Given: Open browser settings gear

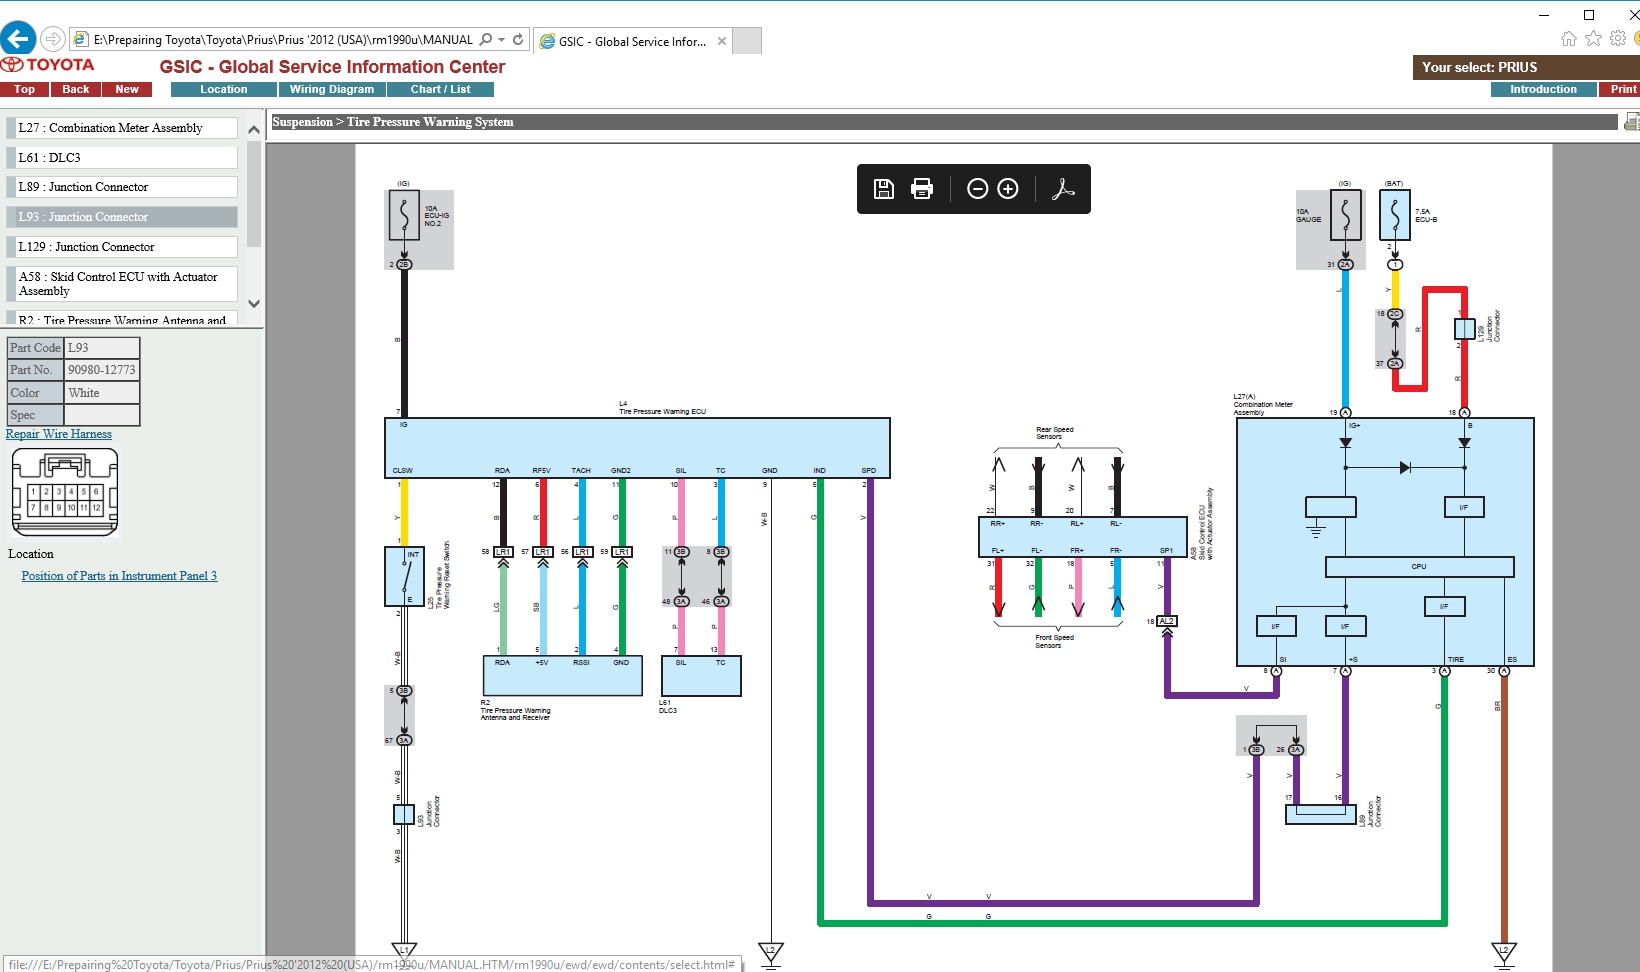Looking at the screenshot, I should coord(1618,38).
